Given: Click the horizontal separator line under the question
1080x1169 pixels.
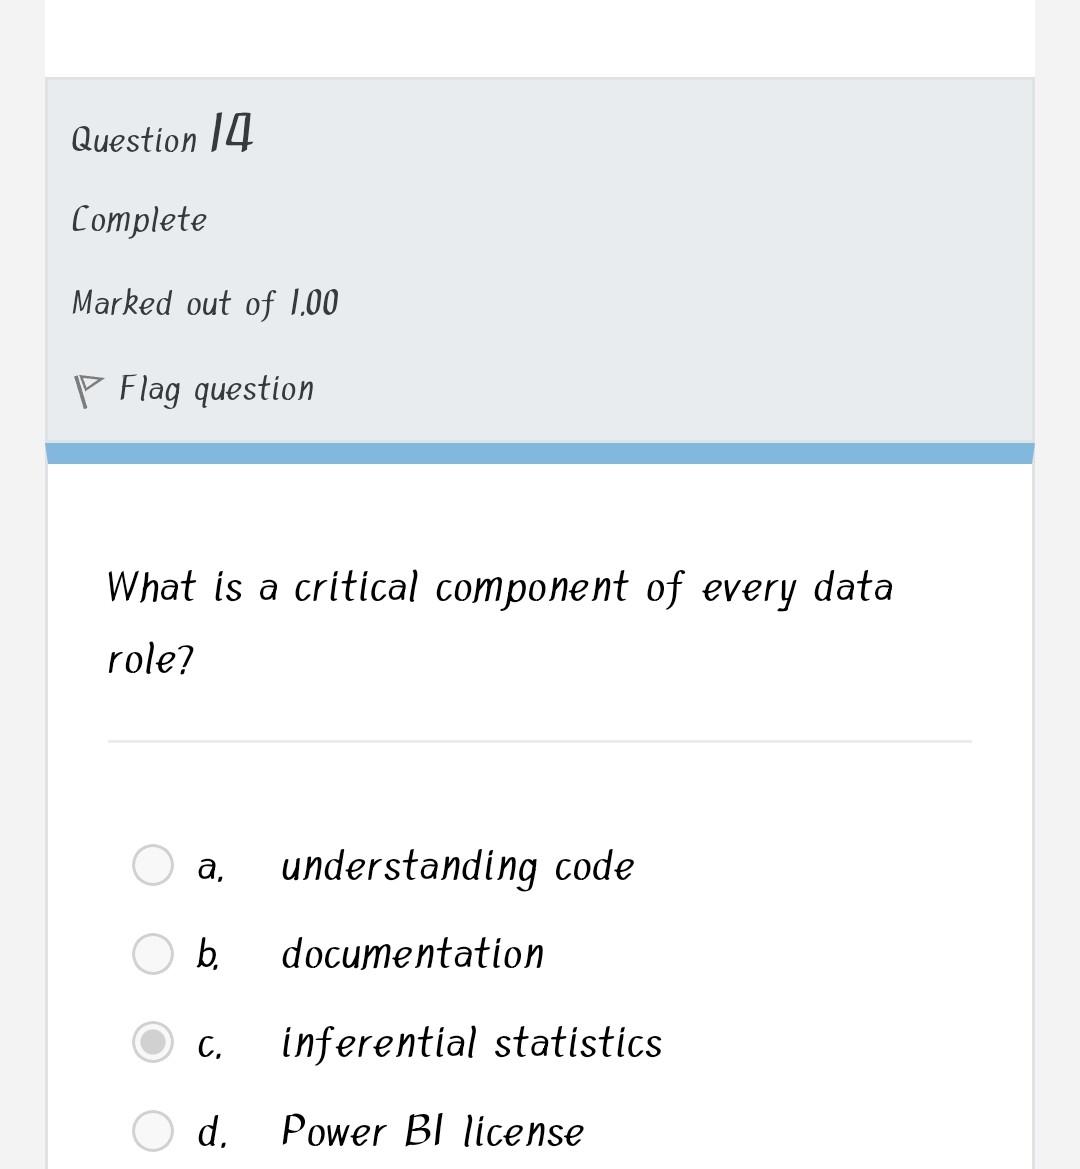Looking at the screenshot, I should 540,740.
